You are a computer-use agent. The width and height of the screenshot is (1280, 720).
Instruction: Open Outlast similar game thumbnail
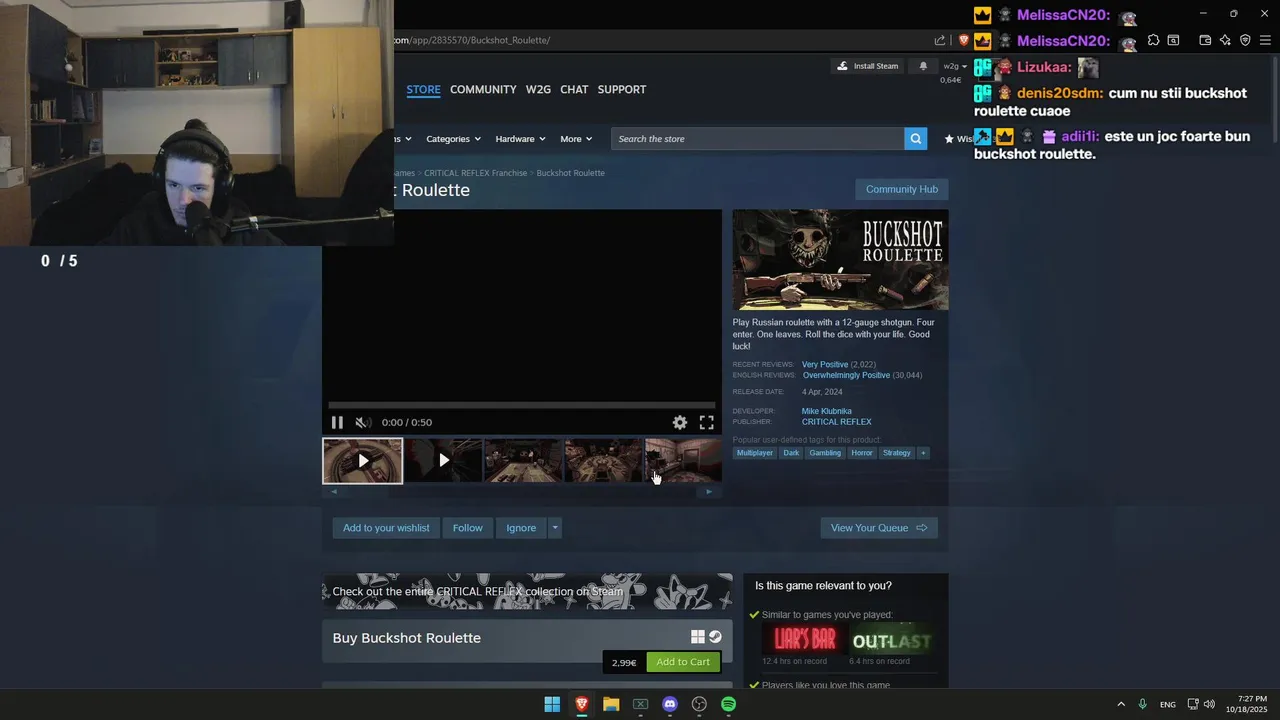click(891, 641)
